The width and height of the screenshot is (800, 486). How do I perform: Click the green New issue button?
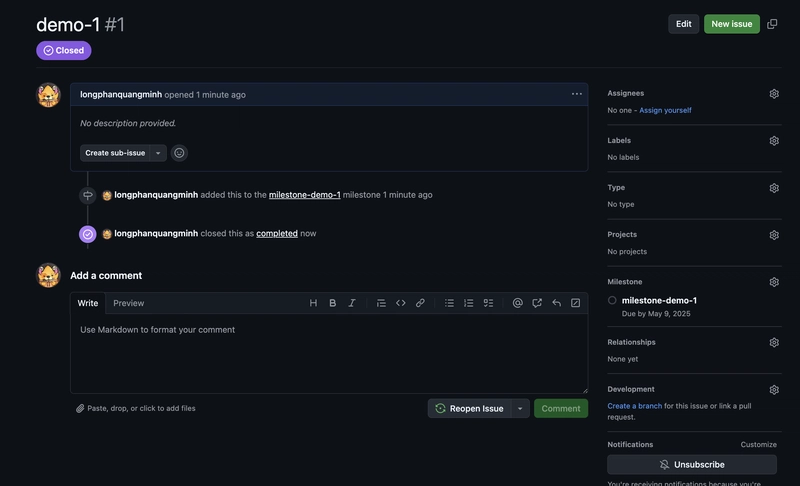tap(731, 24)
